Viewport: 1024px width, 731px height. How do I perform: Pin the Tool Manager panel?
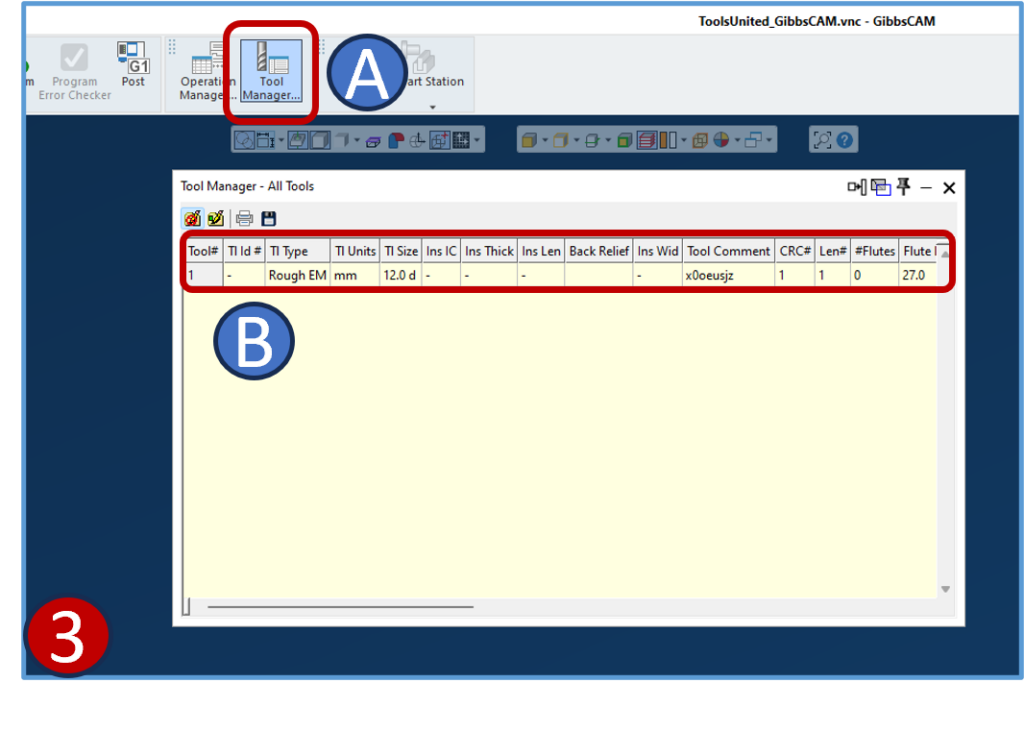904,187
